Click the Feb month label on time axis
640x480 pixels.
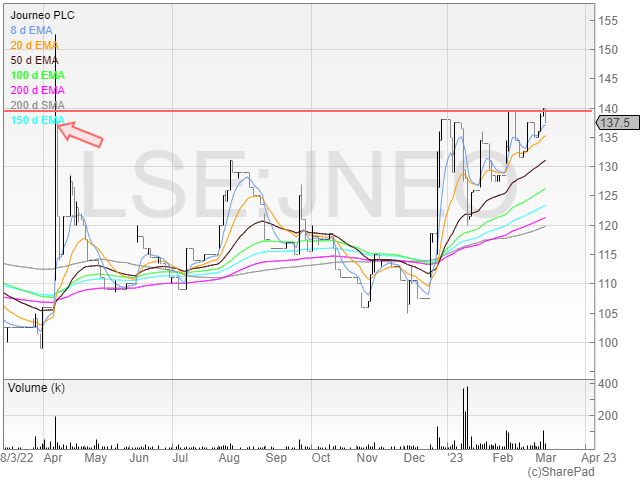click(x=502, y=458)
